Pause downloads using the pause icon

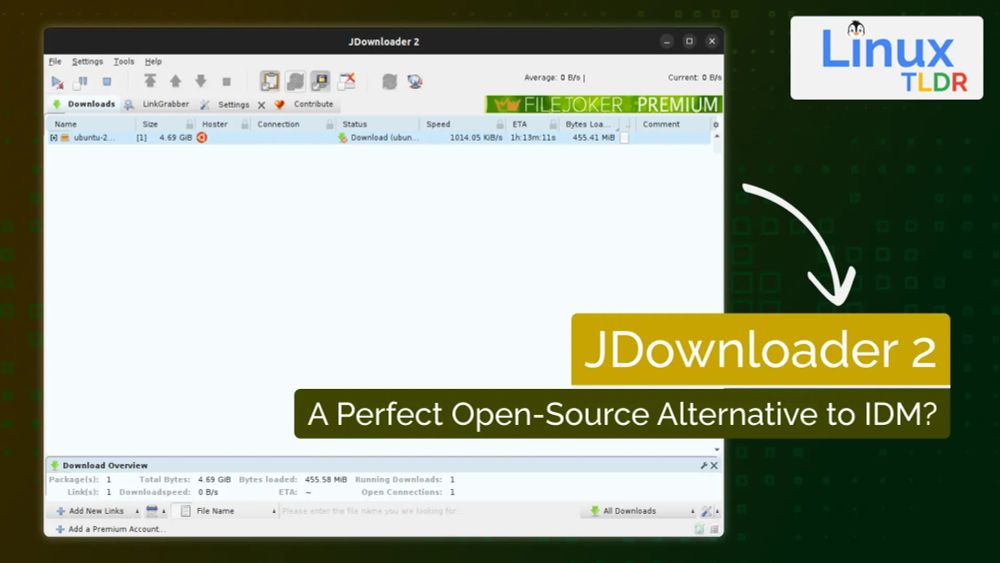click(x=82, y=82)
